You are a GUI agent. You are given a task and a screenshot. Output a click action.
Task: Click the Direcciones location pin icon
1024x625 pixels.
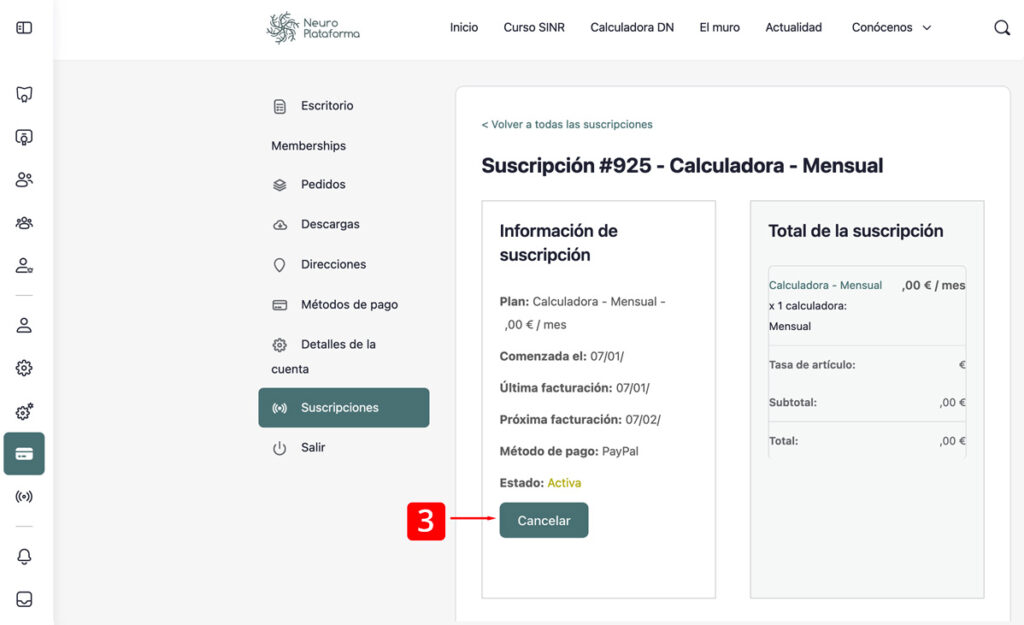point(280,264)
